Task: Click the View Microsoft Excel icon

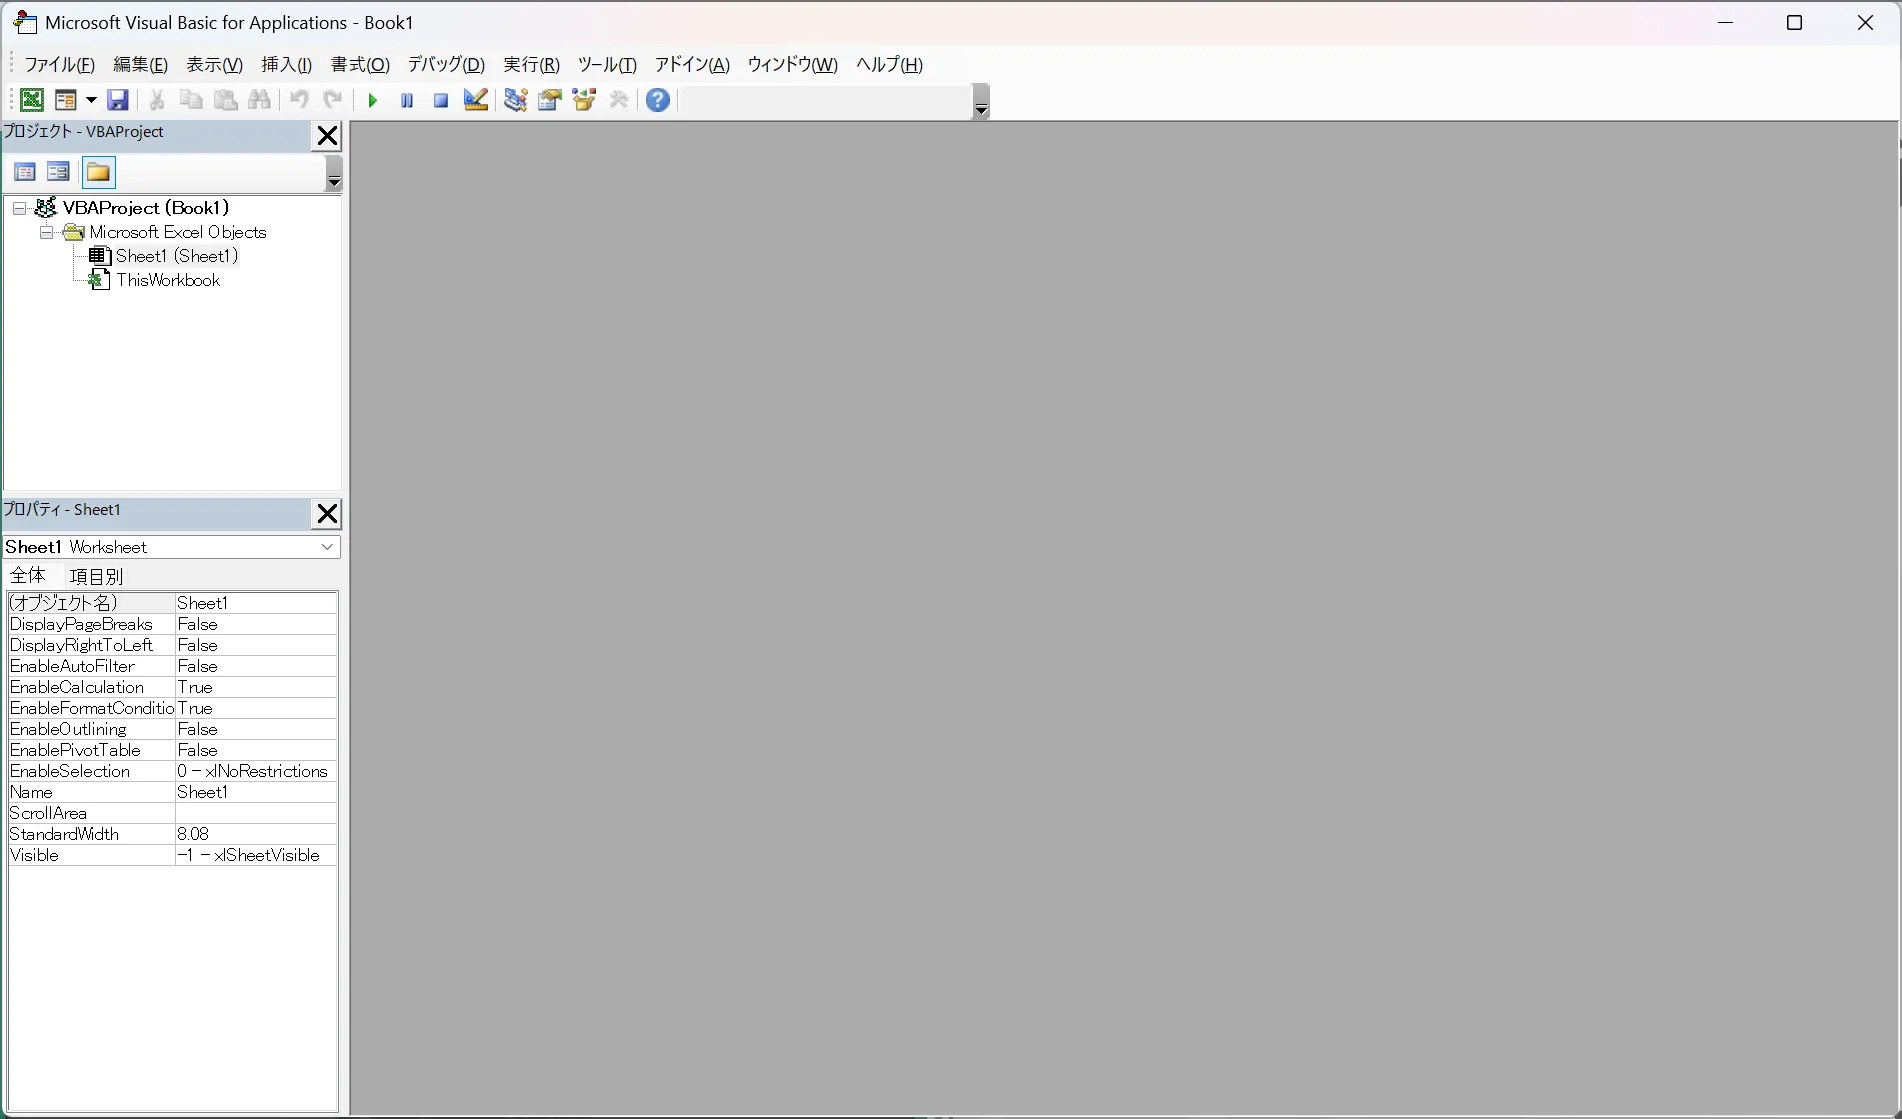Action: coord(32,100)
